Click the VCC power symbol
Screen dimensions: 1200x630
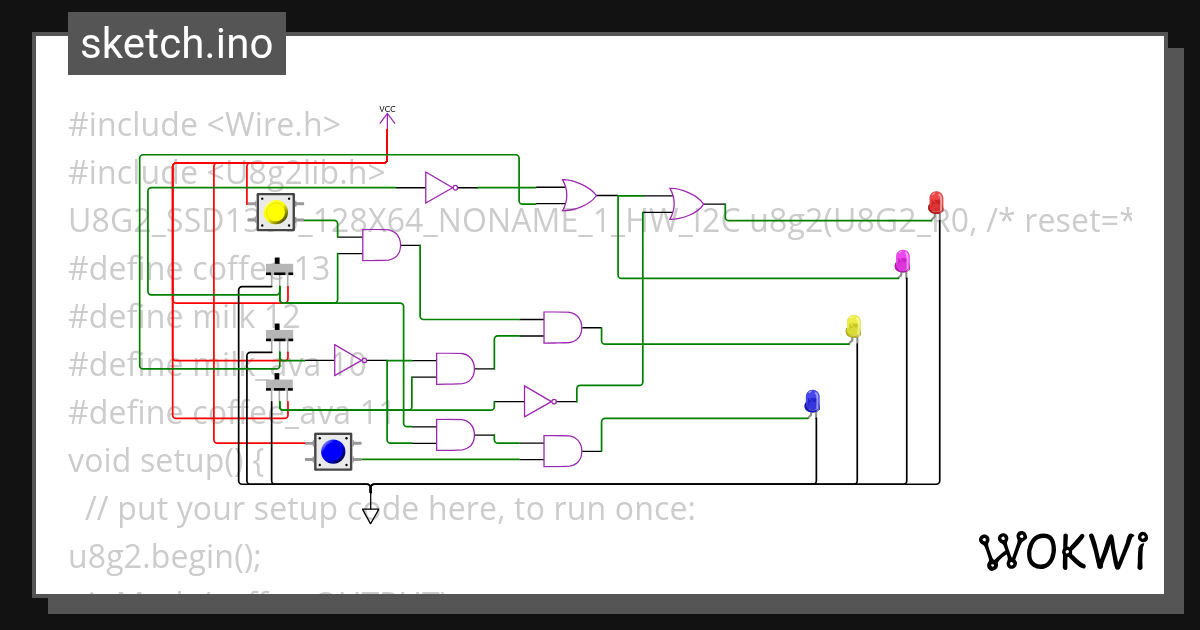pos(387,116)
